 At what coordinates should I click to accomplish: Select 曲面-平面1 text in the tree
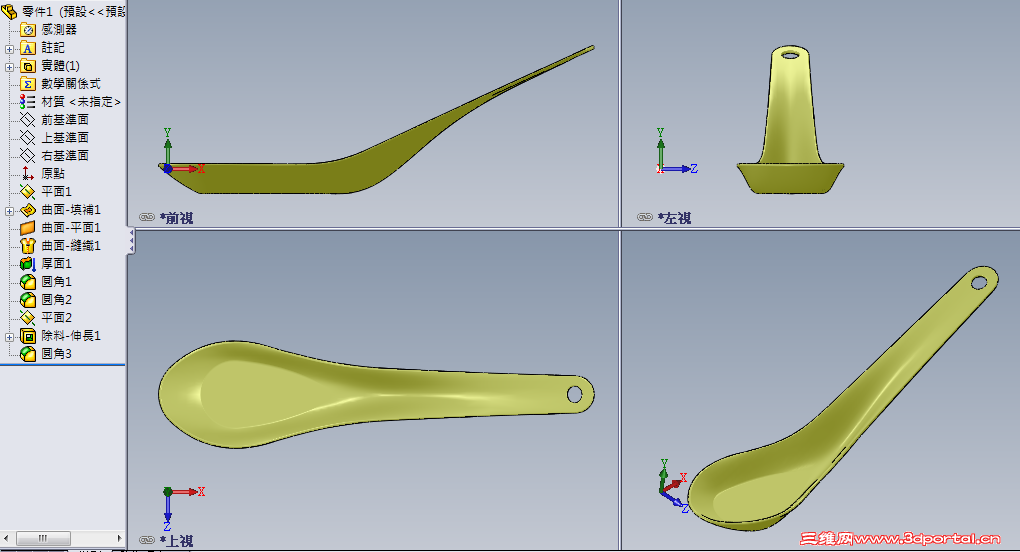71,228
